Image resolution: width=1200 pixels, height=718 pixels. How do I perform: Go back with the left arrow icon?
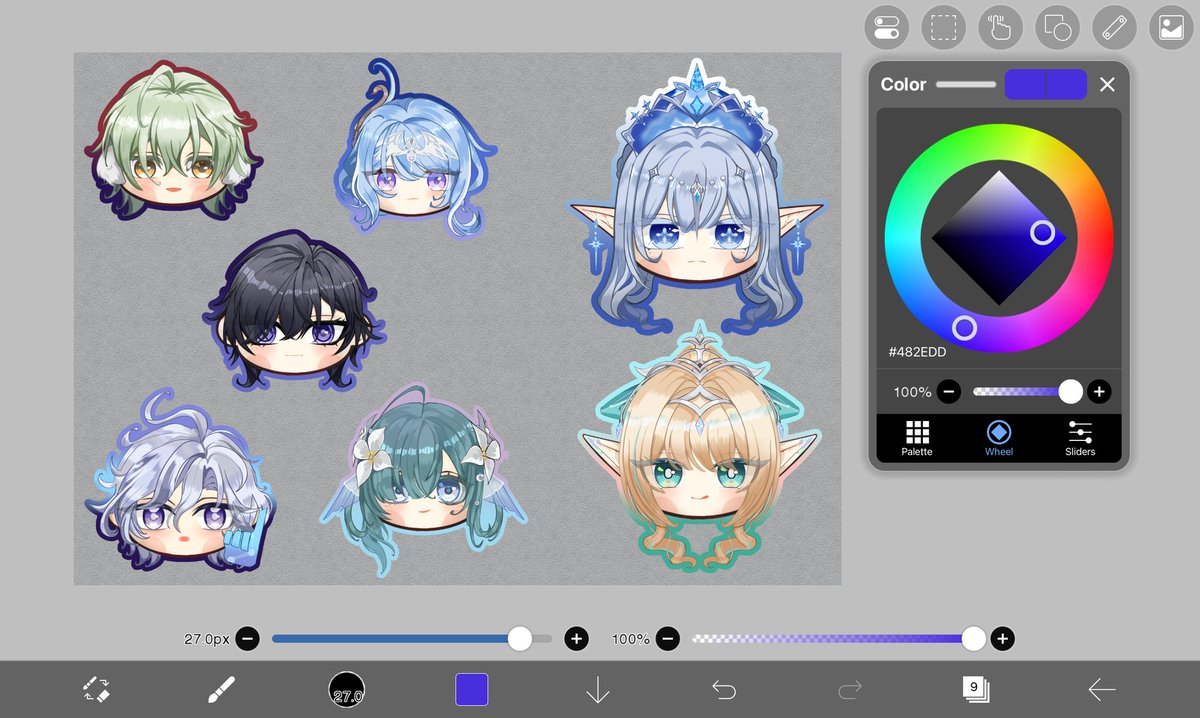(x=1102, y=689)
